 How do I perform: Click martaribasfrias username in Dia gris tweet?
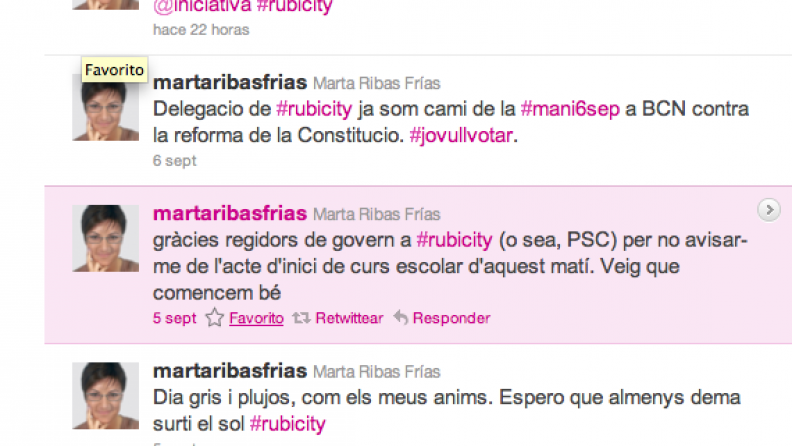coord(230,371)
